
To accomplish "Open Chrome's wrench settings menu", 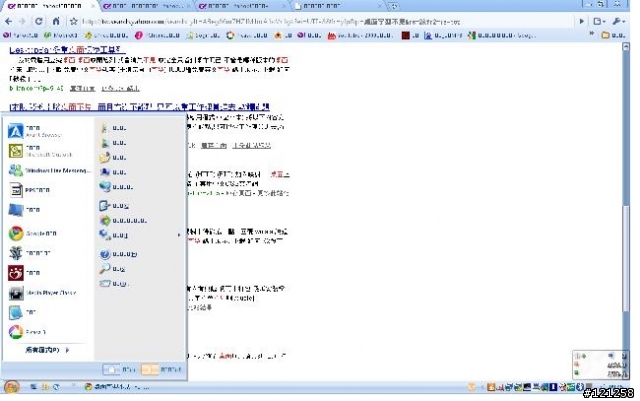I will point(619,22).
